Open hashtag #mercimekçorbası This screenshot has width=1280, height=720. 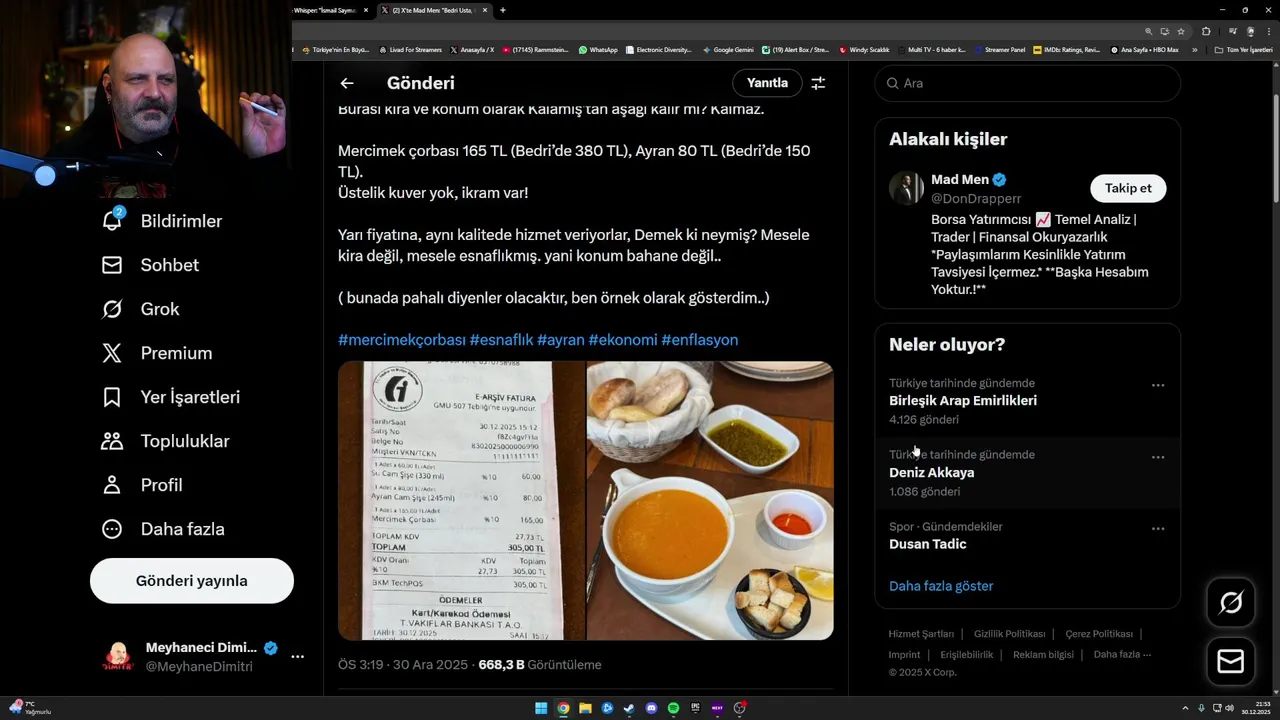(x=402, y=340)
